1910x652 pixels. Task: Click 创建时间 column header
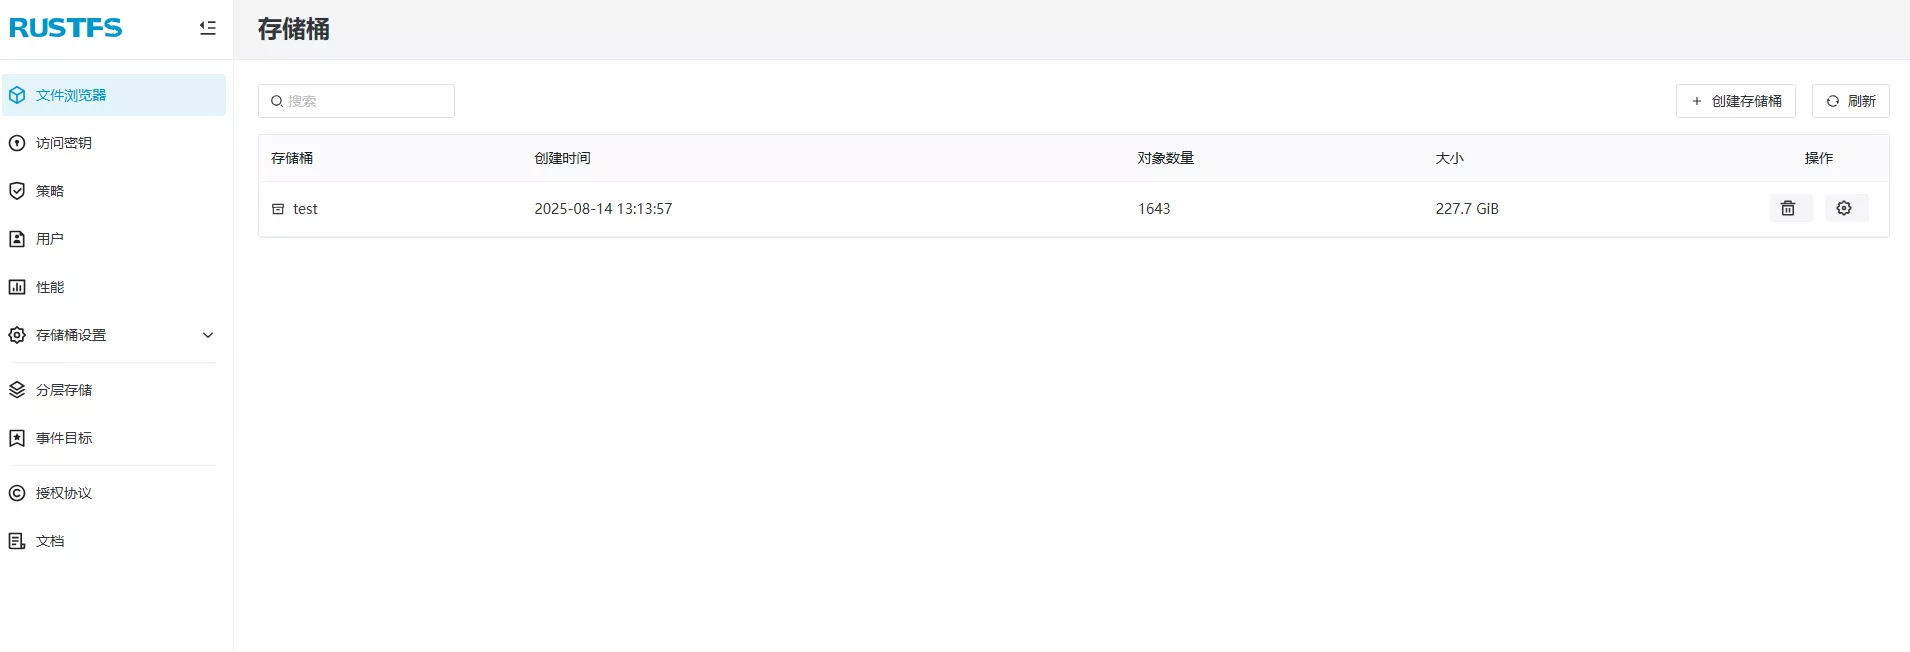(x=562, y=158)
